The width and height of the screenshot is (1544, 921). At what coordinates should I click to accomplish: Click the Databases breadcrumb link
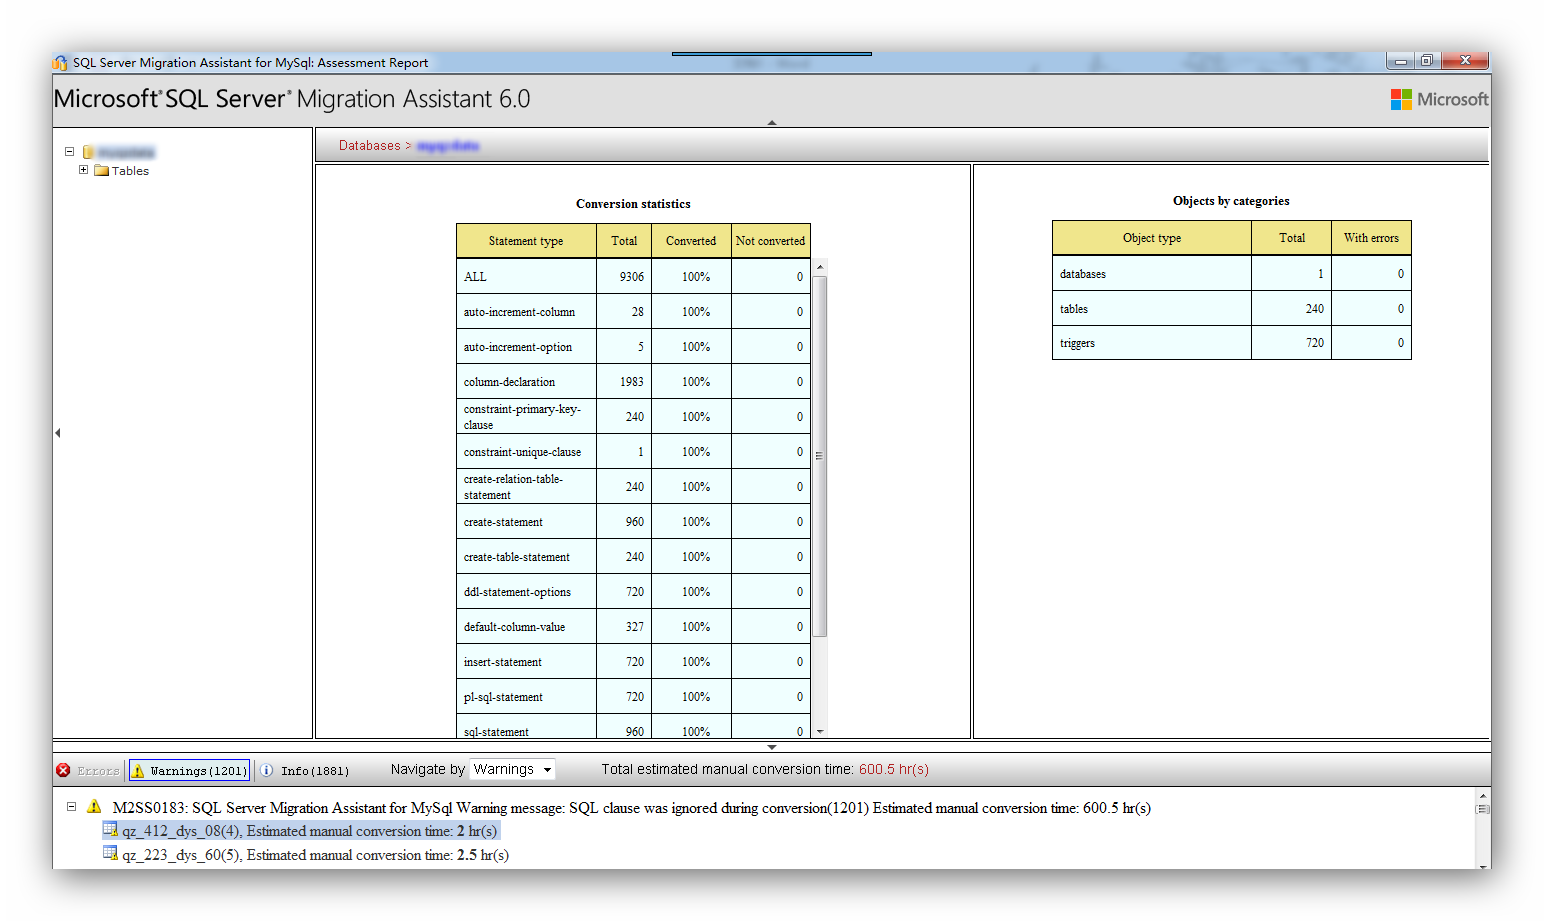point(369,146)
